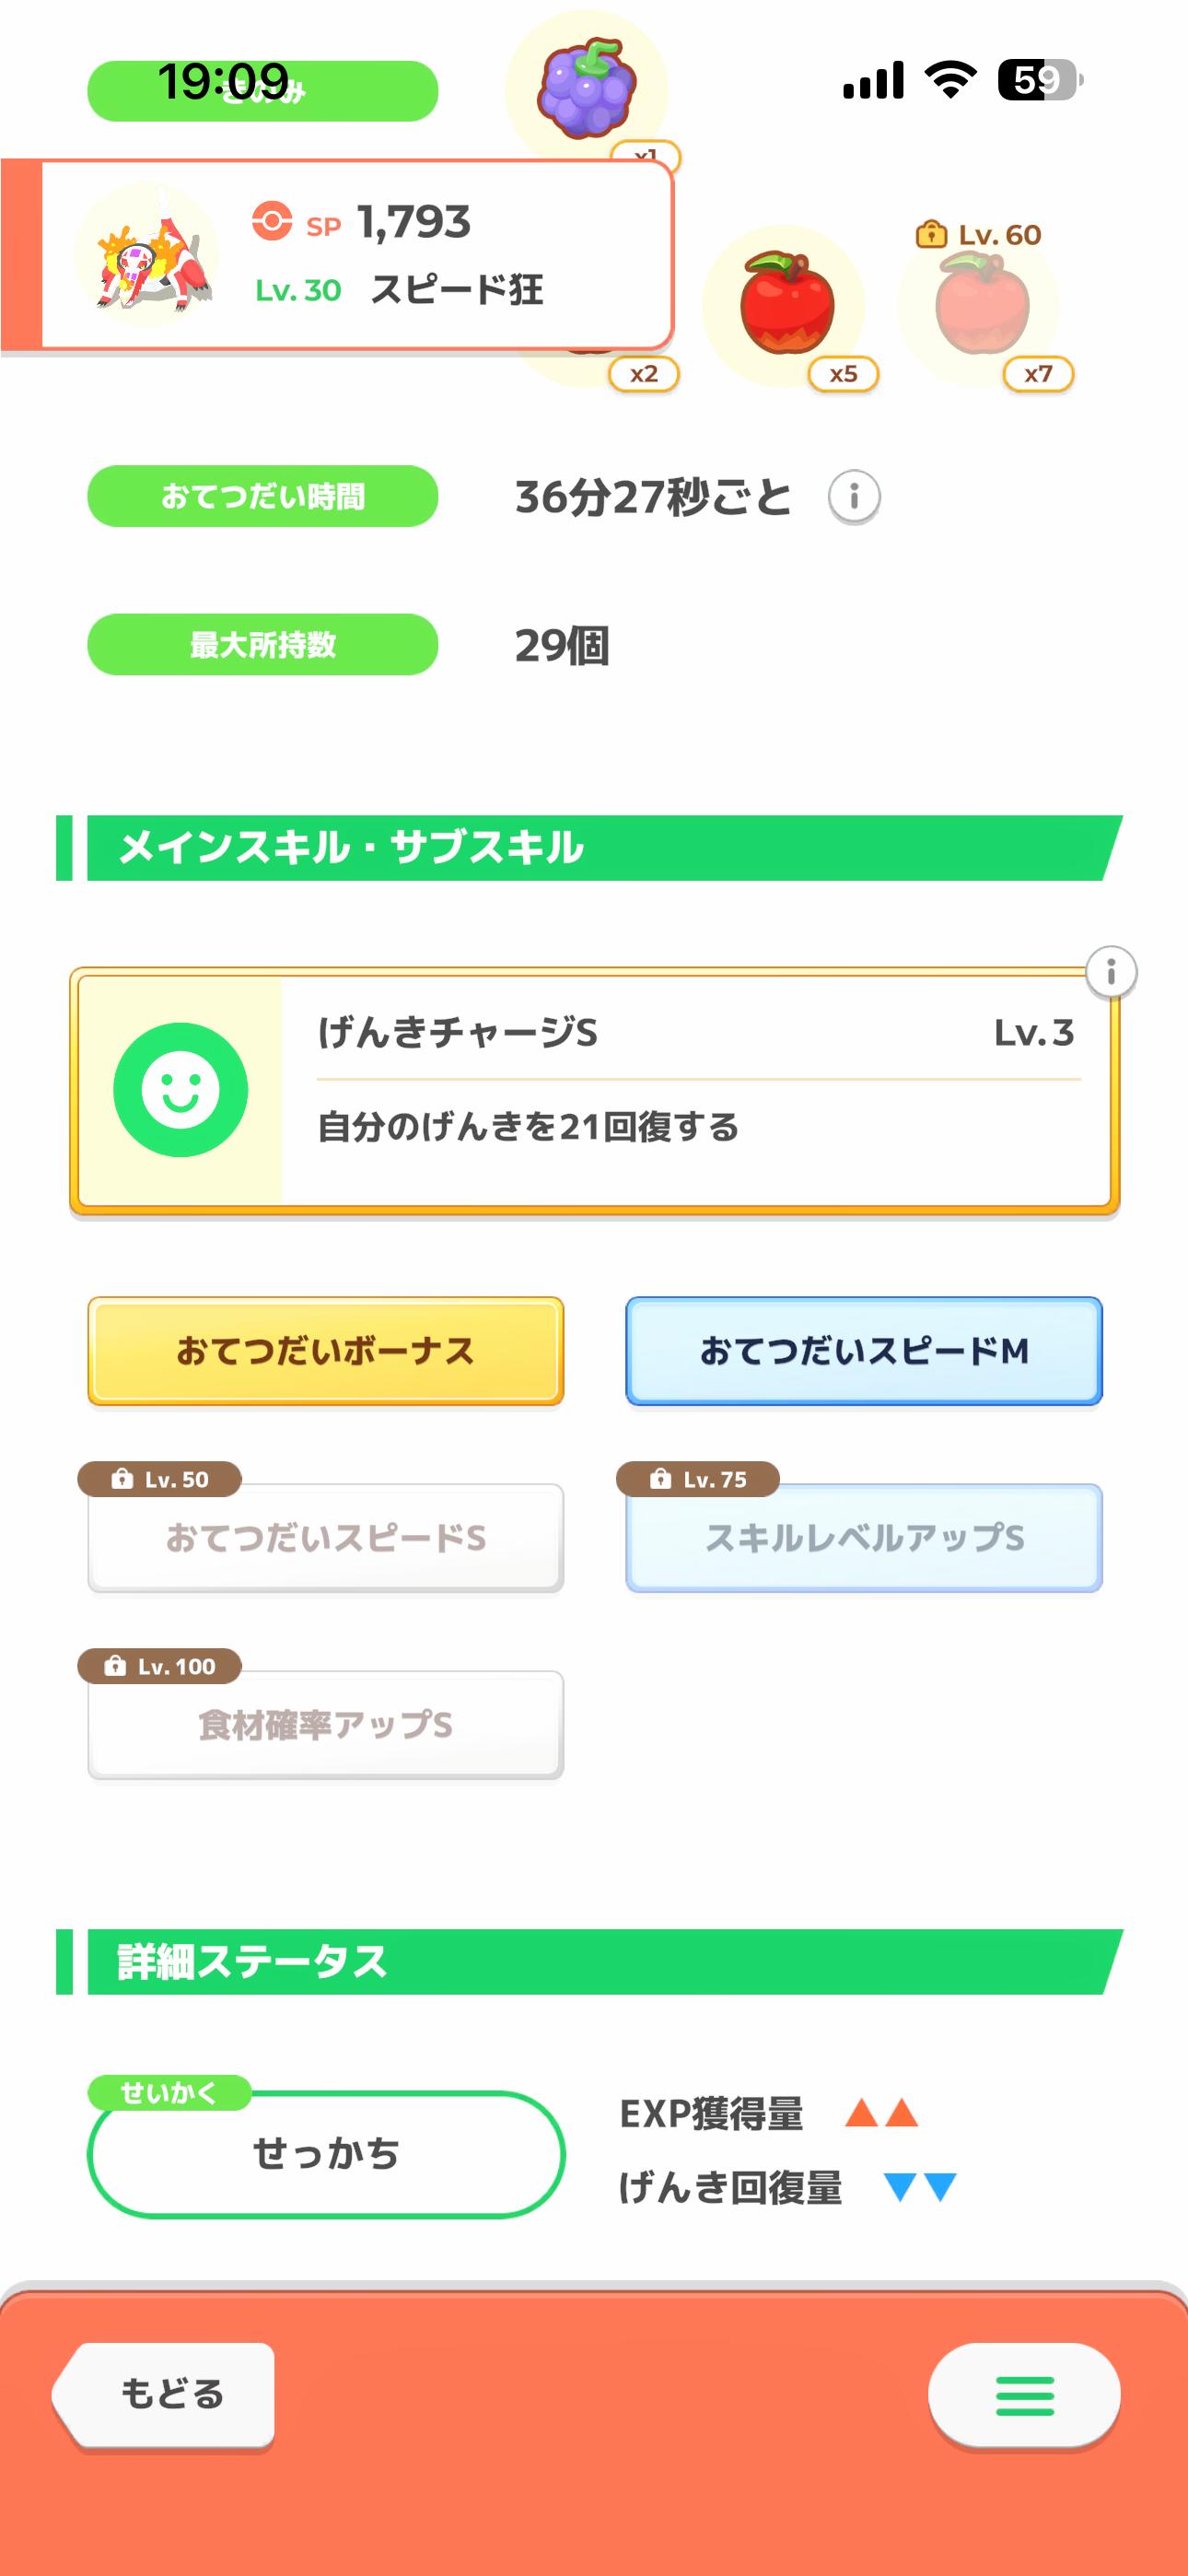Tap locked スキルレベルアップS sub skill

863,1537
